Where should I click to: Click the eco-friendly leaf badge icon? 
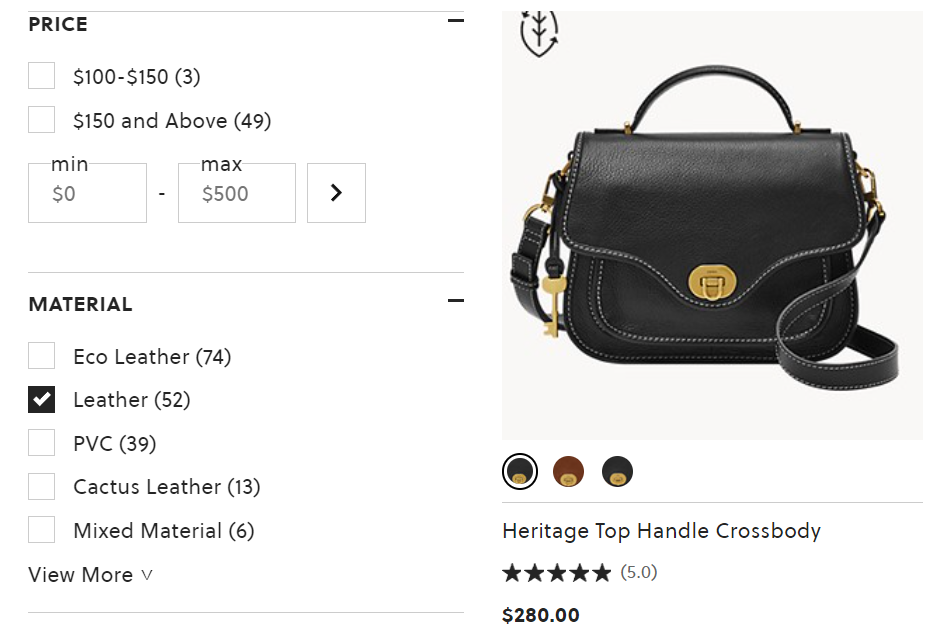point(539,31)
